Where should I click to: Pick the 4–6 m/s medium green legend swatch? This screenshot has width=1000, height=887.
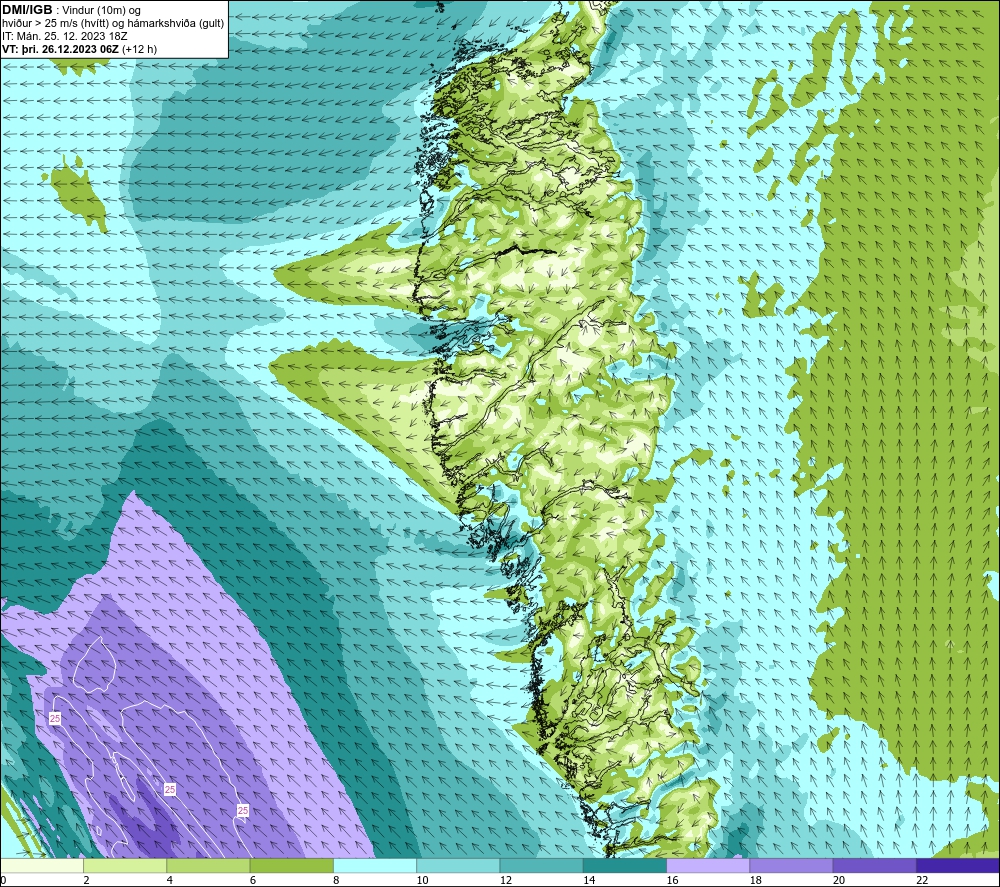209,865
